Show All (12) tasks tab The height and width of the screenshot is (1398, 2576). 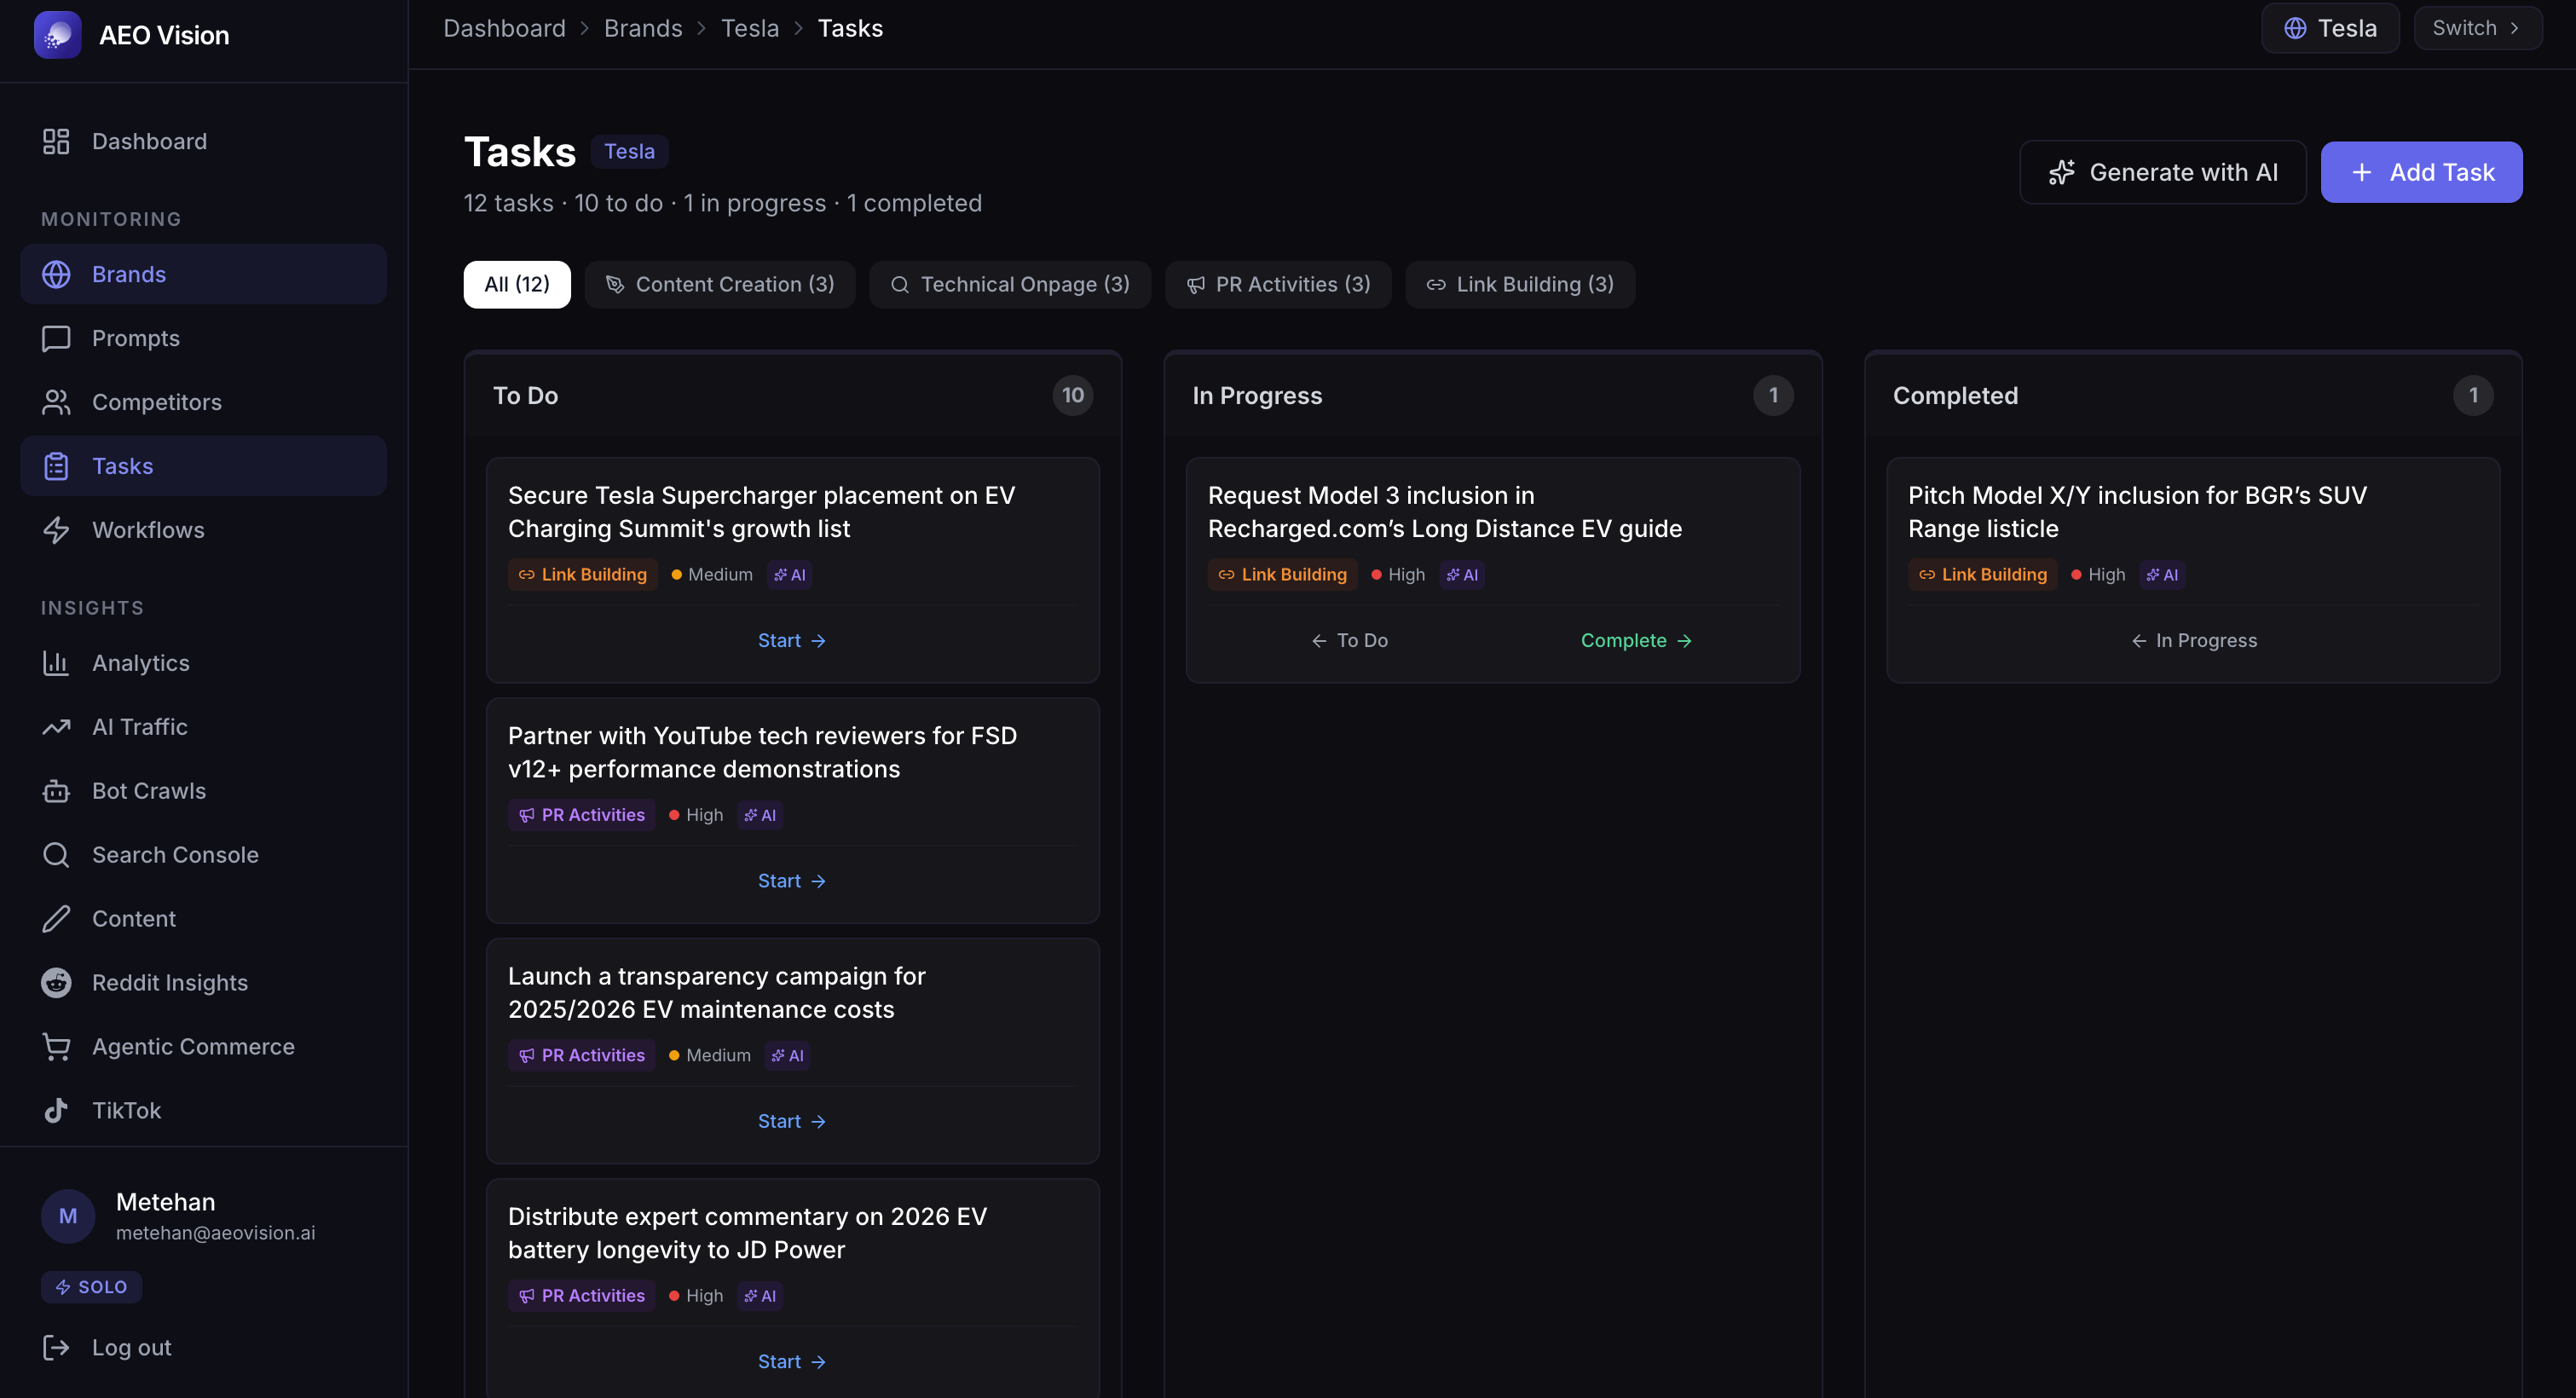[x=516, y=285]
